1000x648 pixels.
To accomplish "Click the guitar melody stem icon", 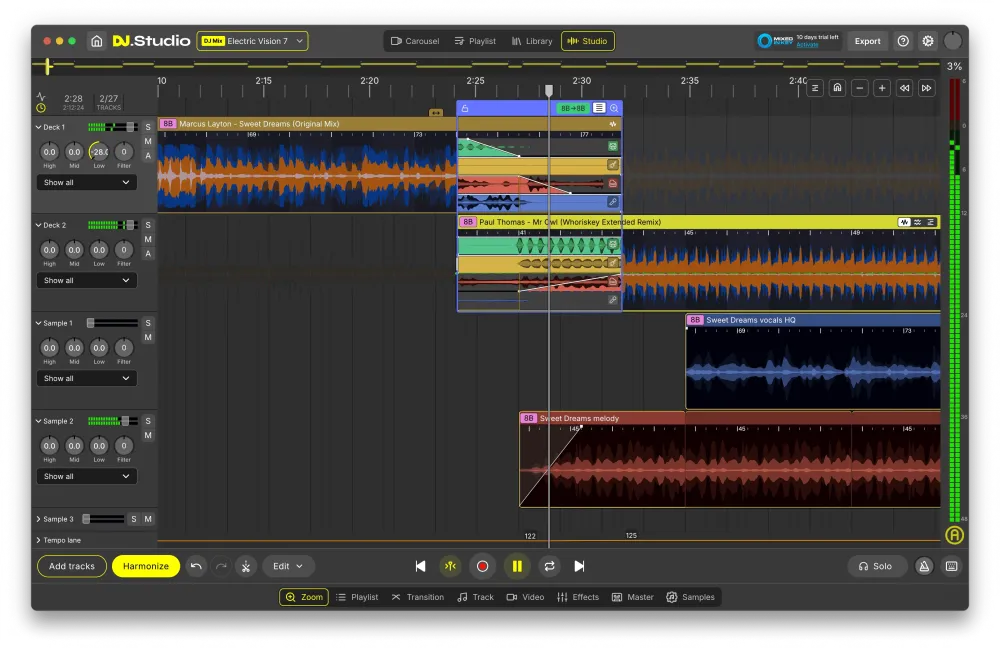I will pos(613,165).
